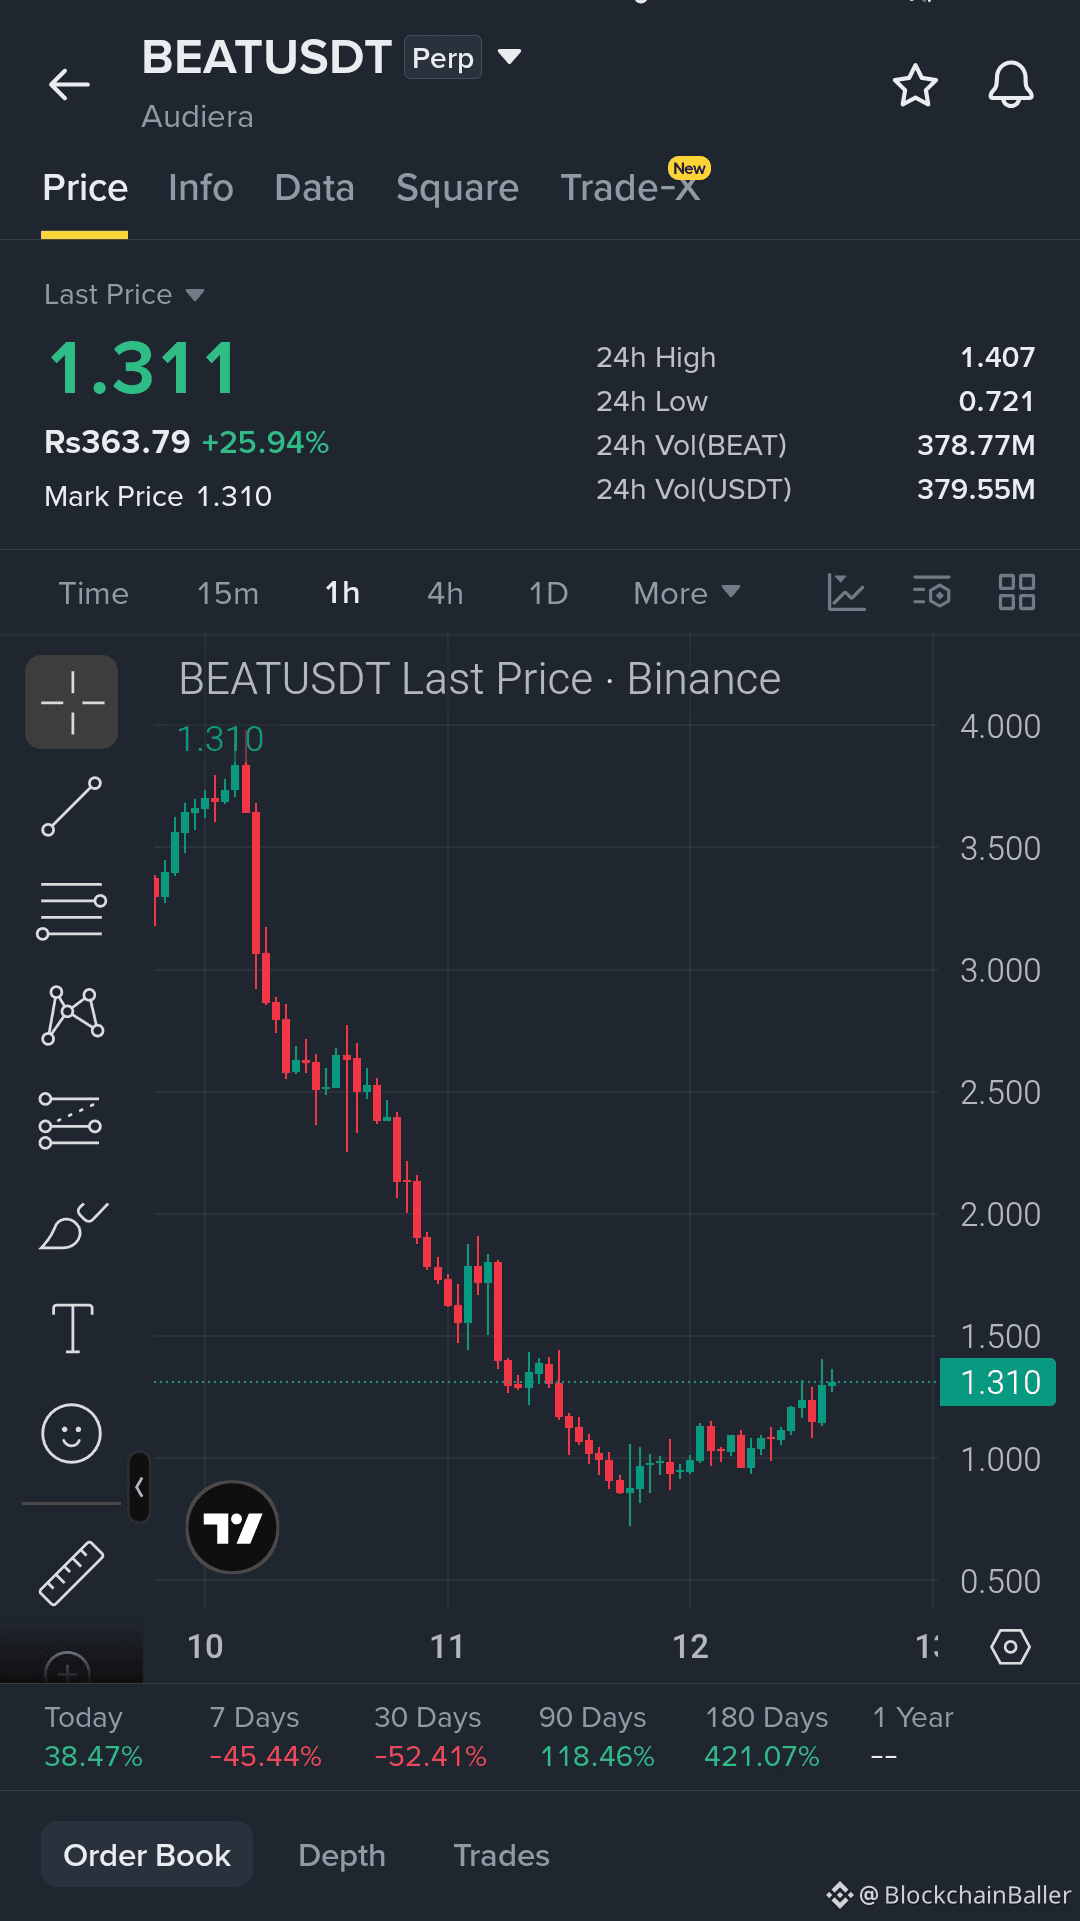Viewport: 1080px width, 1921px height.
Task: Select the crosshair cursor tool
Action: 72,702
